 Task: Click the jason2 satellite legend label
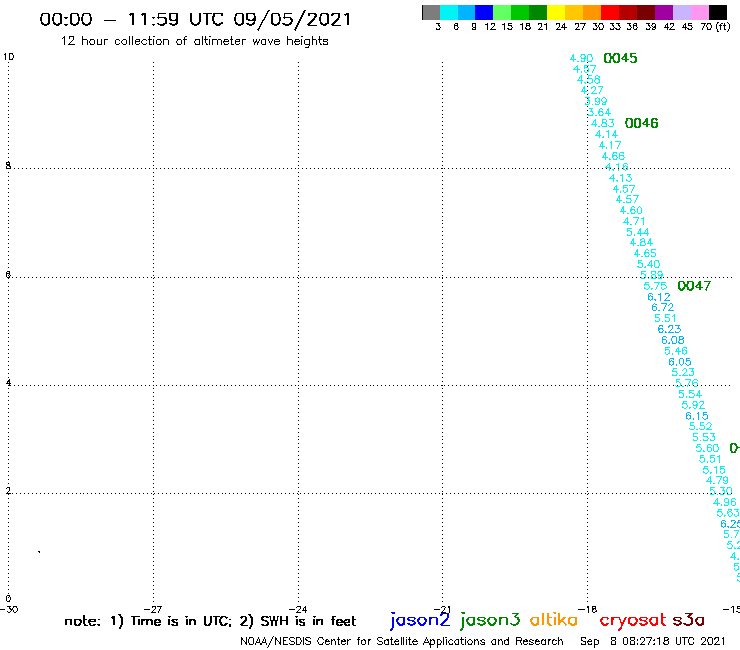tap(420, 621)
